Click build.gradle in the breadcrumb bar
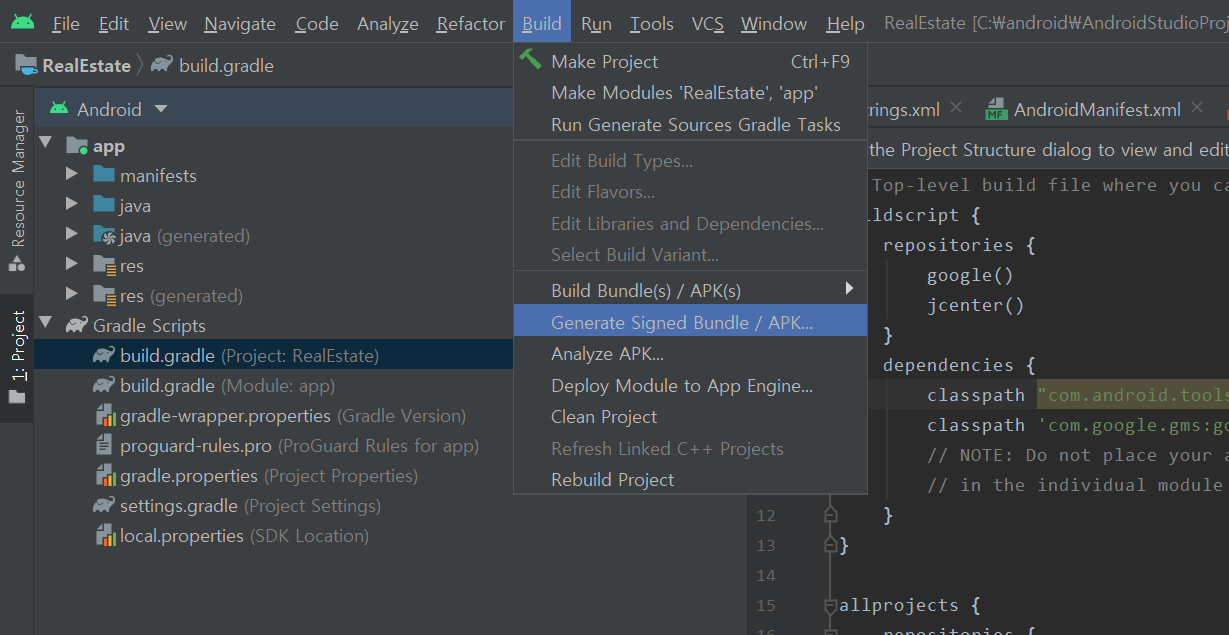The image size is (1229, 635). (x=225, y=66)
